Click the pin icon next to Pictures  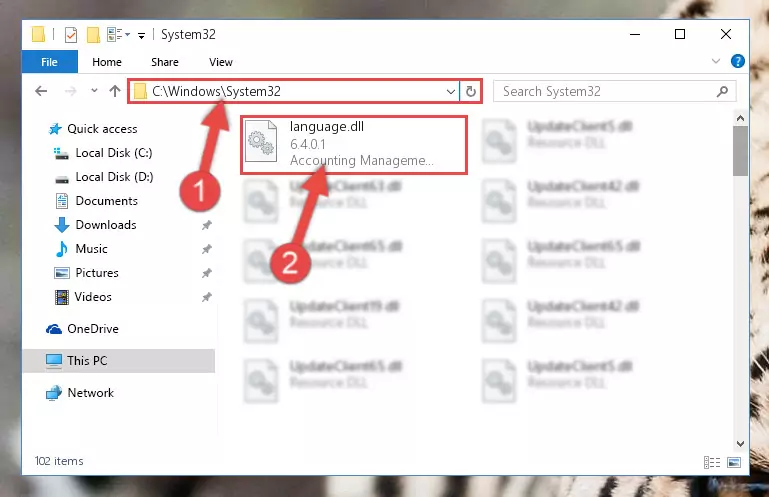point(206,273)
